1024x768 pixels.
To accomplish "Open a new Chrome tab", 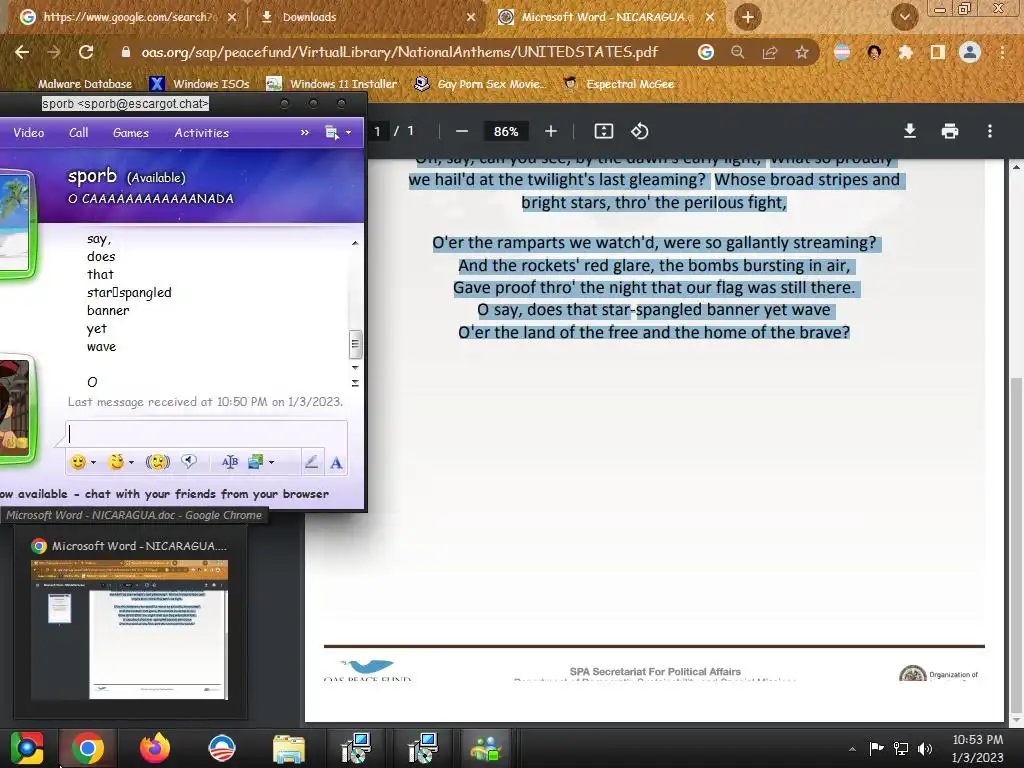I will point(748,17).
